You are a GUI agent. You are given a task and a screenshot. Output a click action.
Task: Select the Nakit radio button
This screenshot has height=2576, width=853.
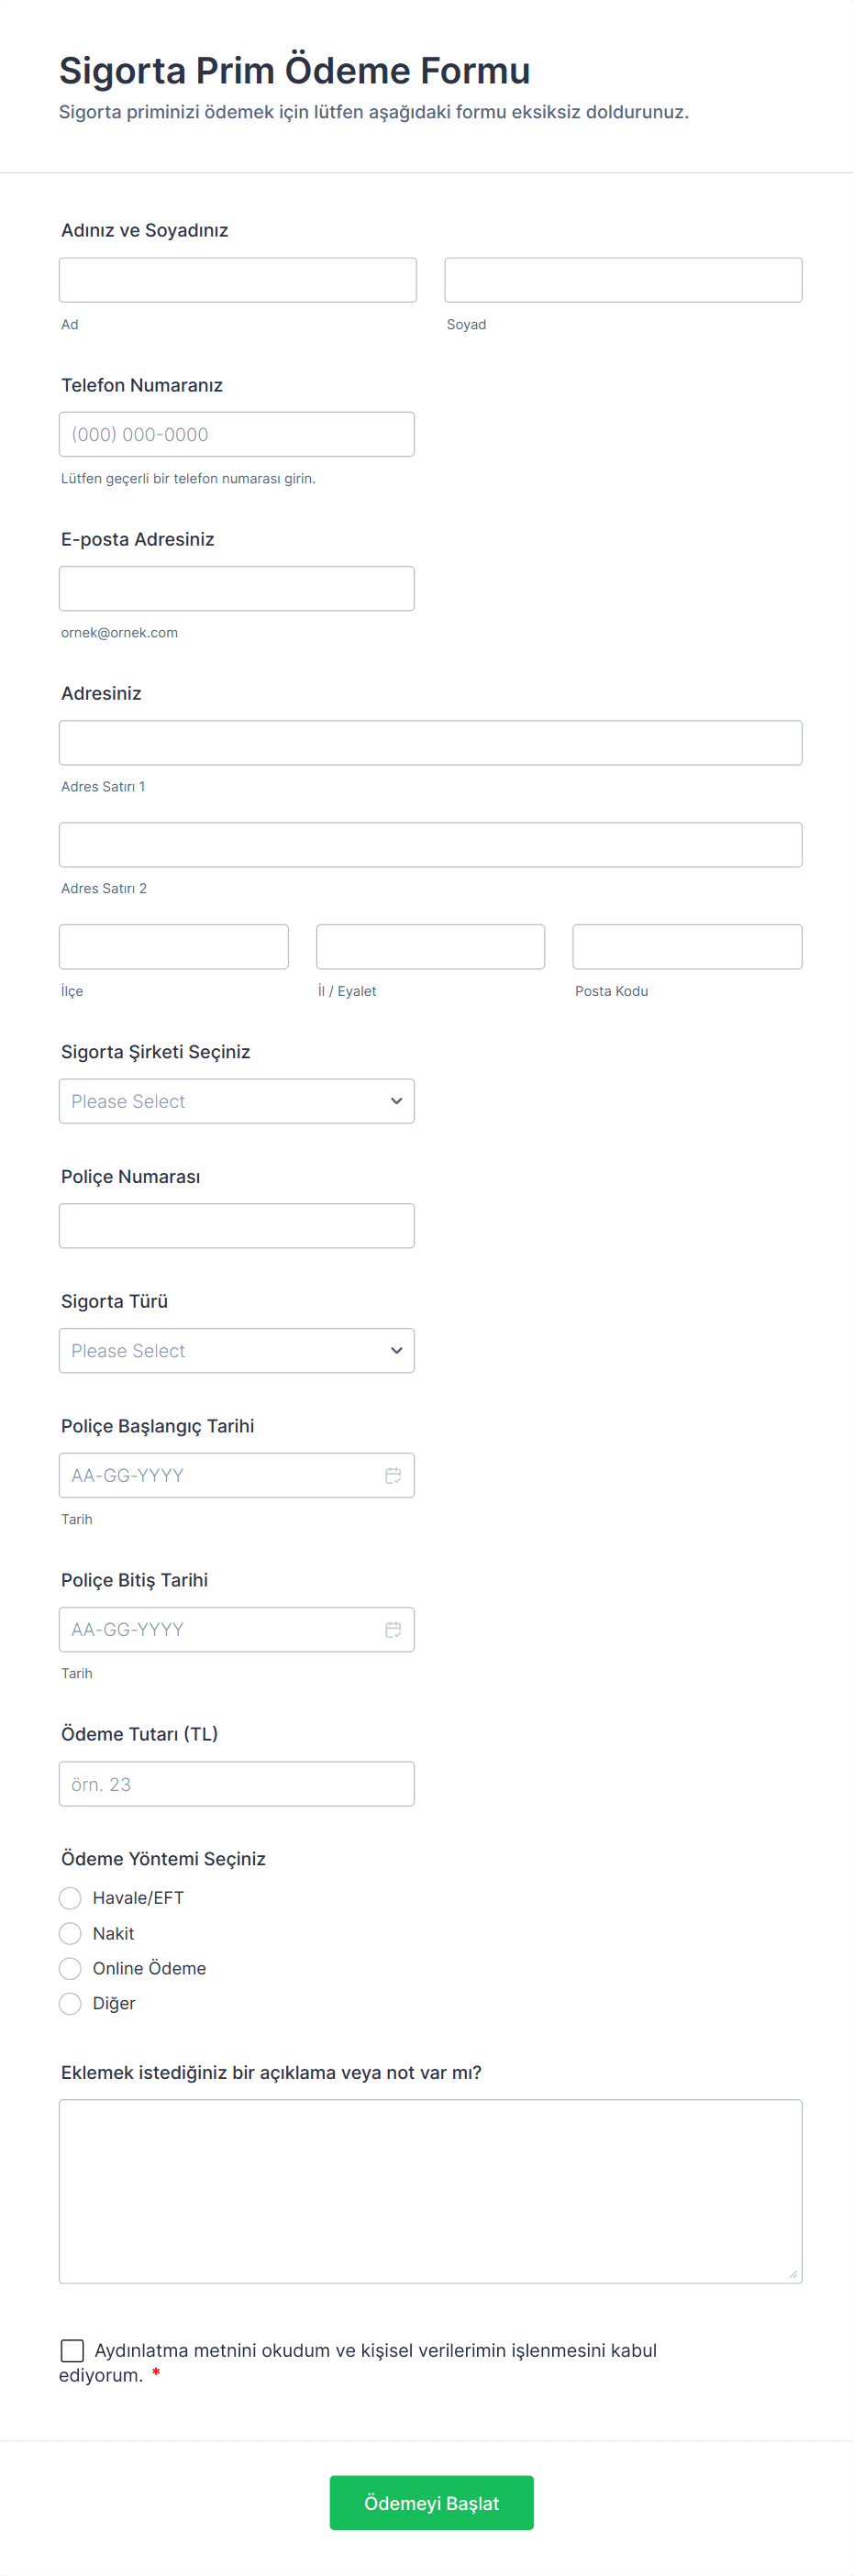[70, 1933]
